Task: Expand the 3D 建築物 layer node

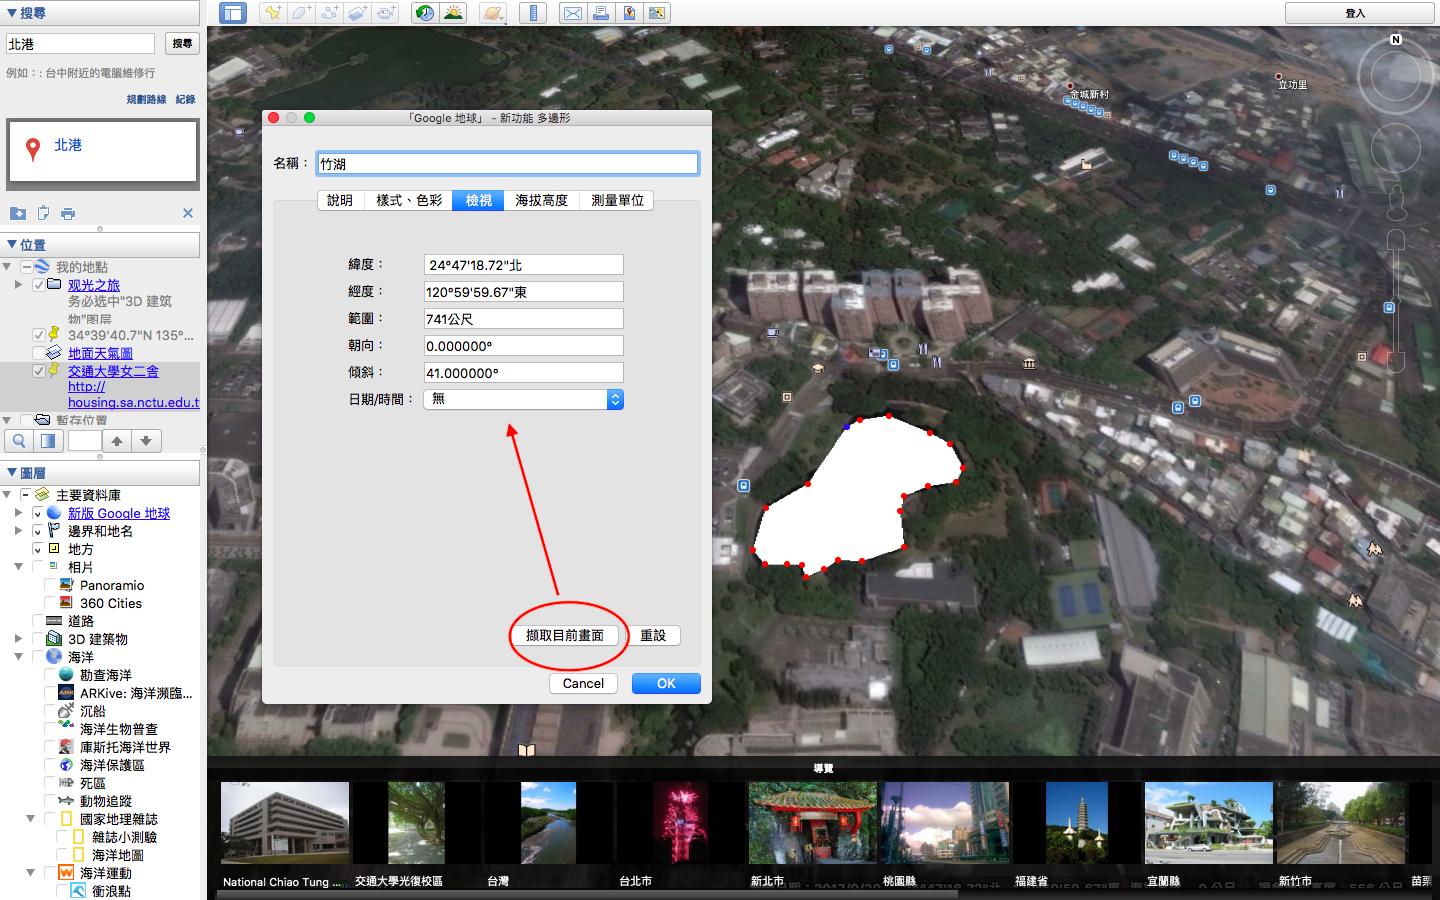Action: (18, 639)
